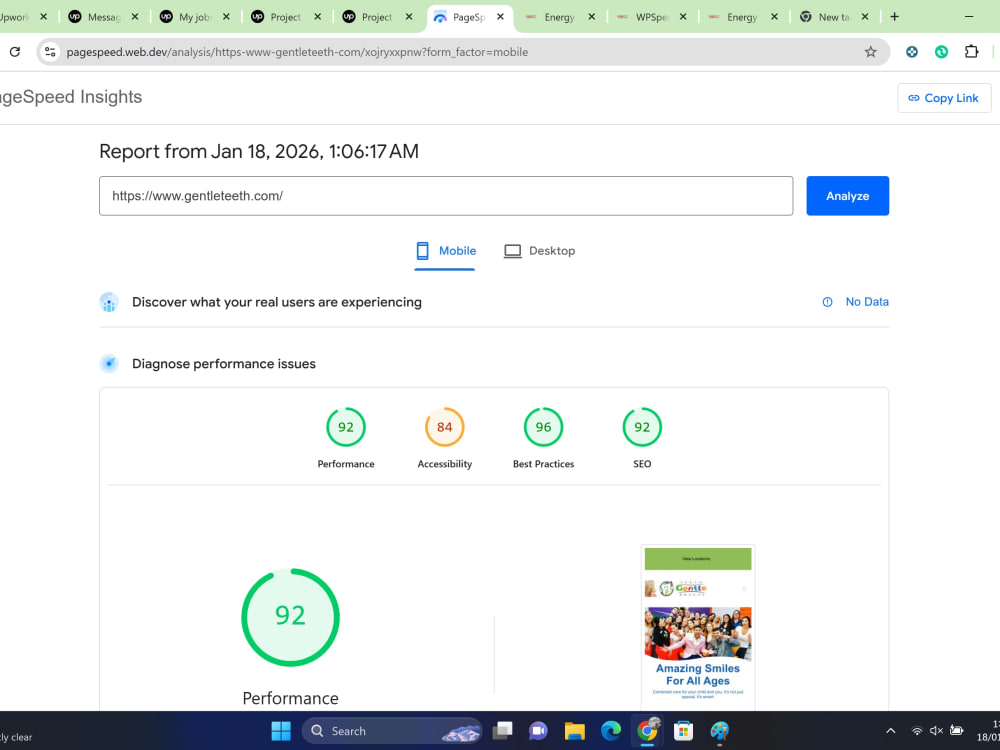Switch to the second Energy tab
This screenshot has height=750, width=1000.
733,17
